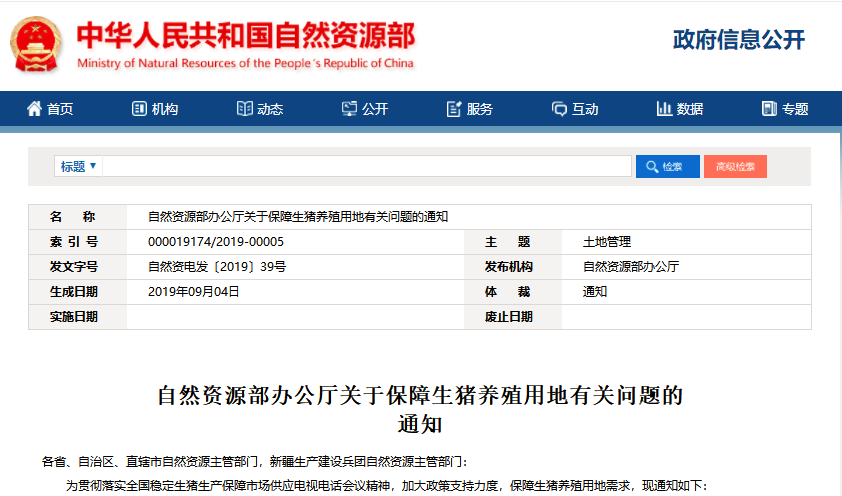Click the 废止日期 label cell
Viewport: 842px width, 496px height.
[x=513, y=317]
